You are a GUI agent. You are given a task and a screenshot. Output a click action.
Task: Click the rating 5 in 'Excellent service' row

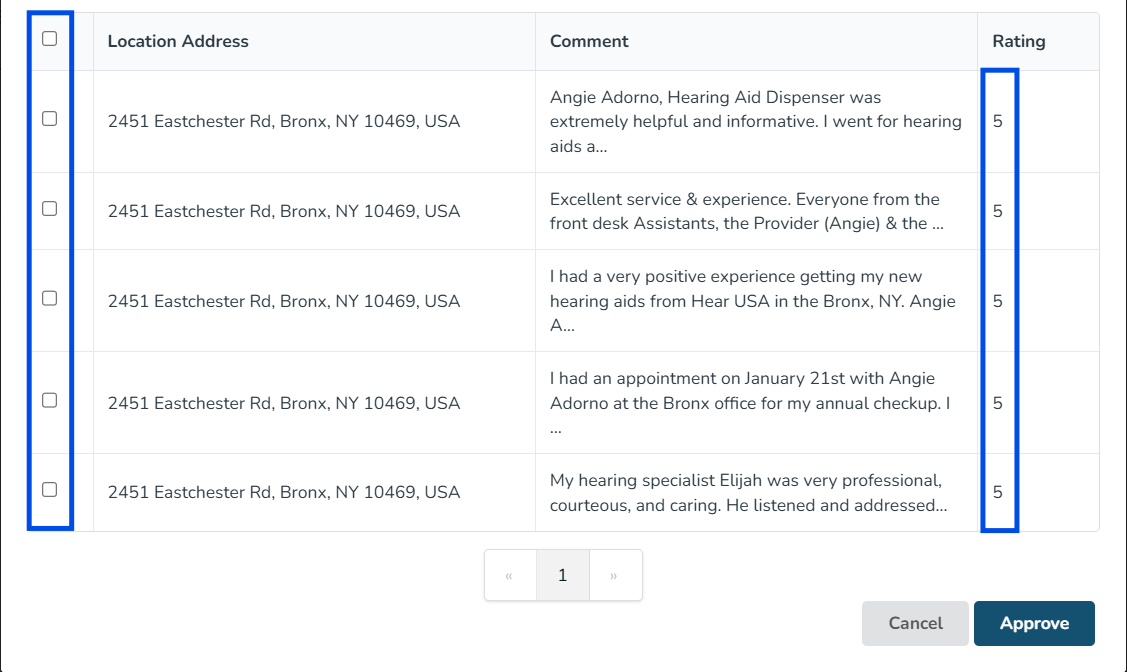998,212
